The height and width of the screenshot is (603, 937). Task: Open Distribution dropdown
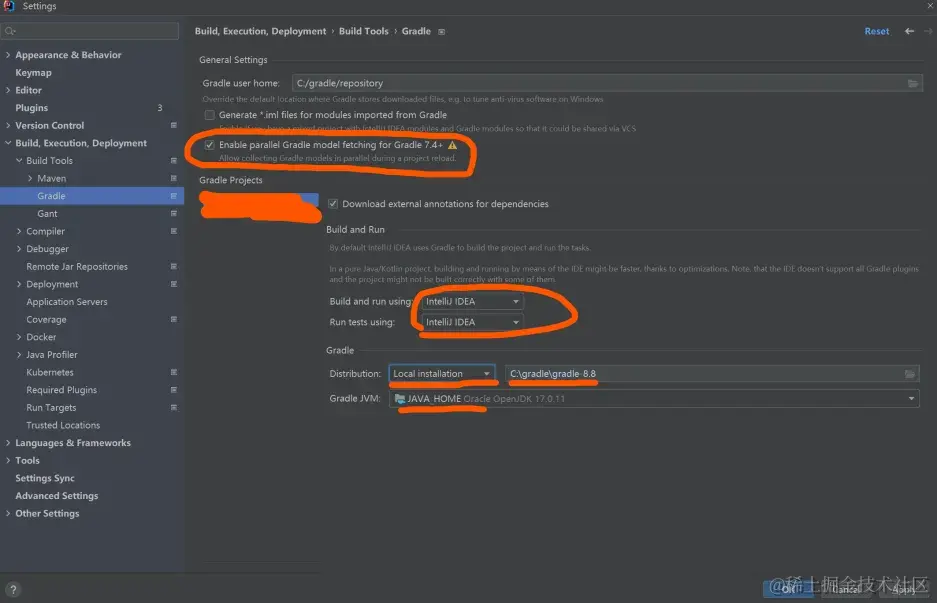pos(442,374)
